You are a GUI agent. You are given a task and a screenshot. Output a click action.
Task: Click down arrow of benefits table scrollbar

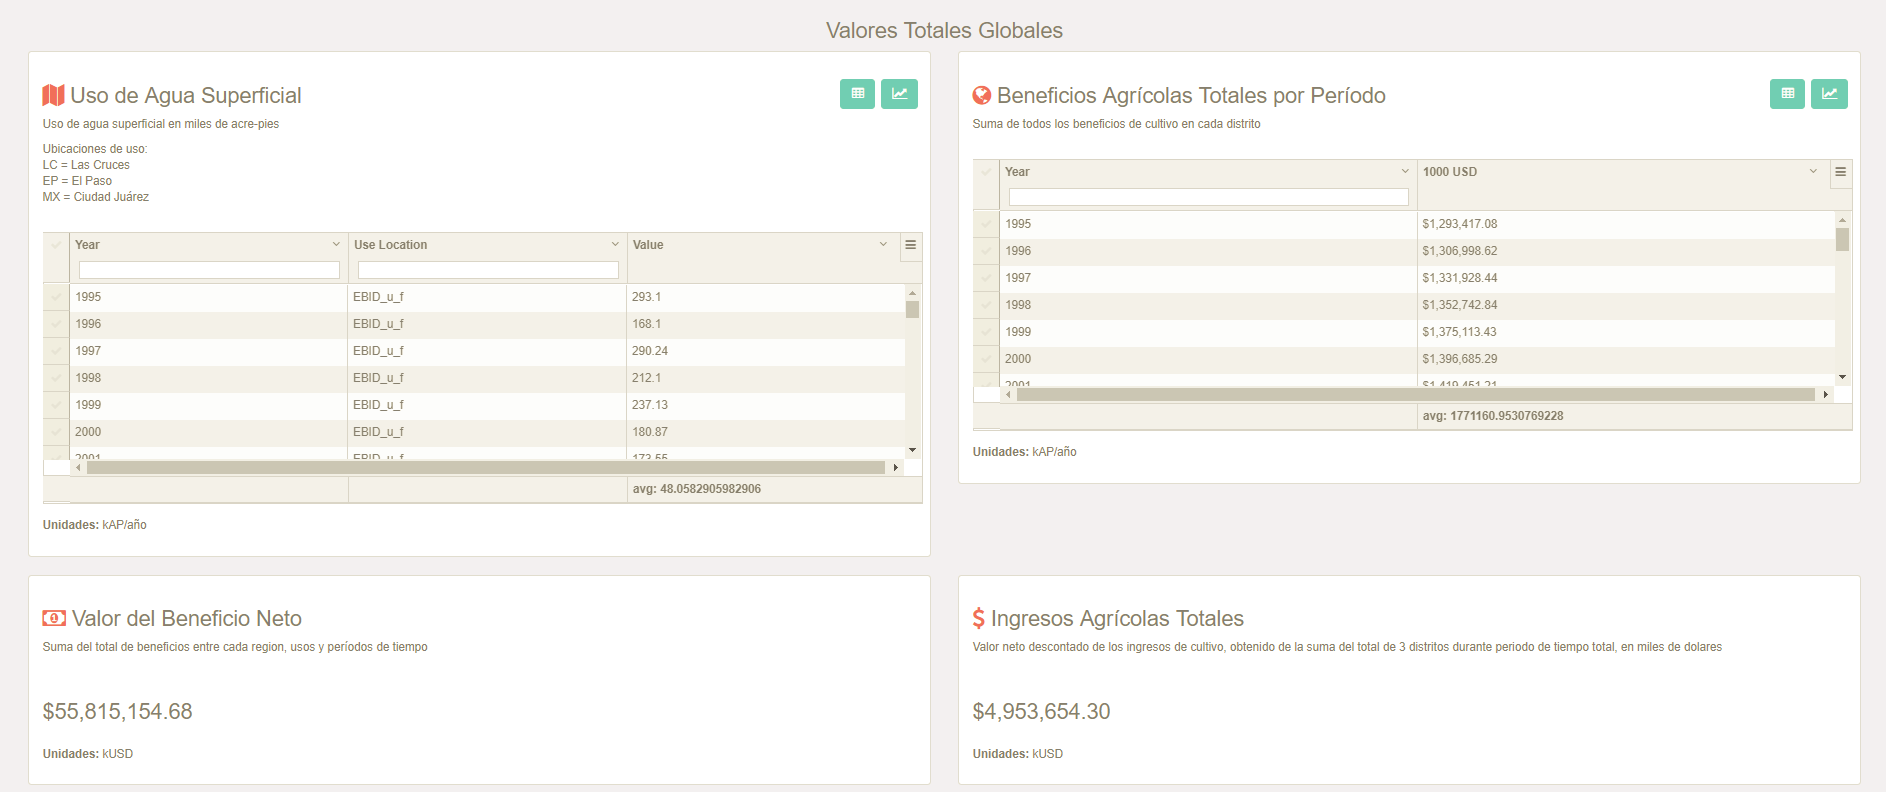pyautogui.click(x=1842, y=378)
